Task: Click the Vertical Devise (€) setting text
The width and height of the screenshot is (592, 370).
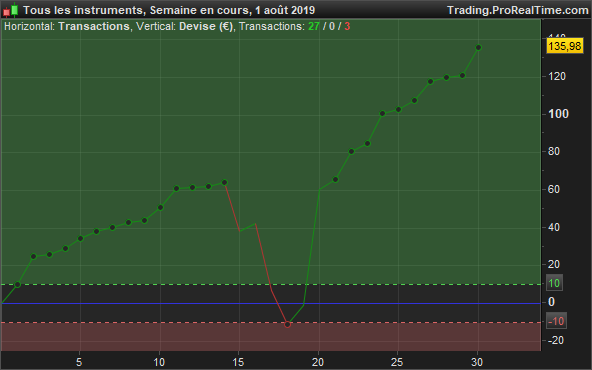Action: click(x=185, y=26)
